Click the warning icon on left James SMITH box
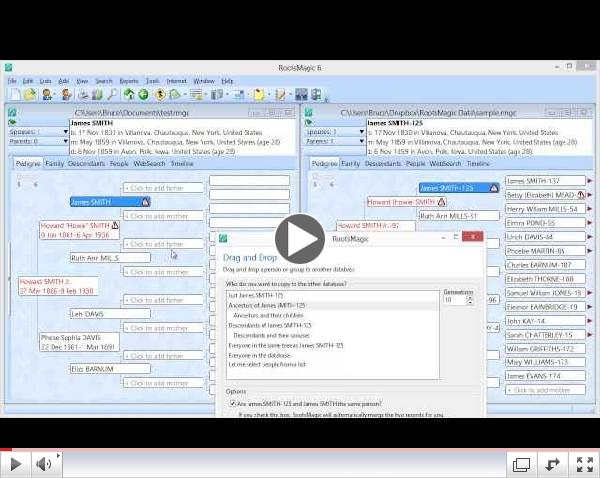This screenshot has width=600, height=478. point(145,202)
